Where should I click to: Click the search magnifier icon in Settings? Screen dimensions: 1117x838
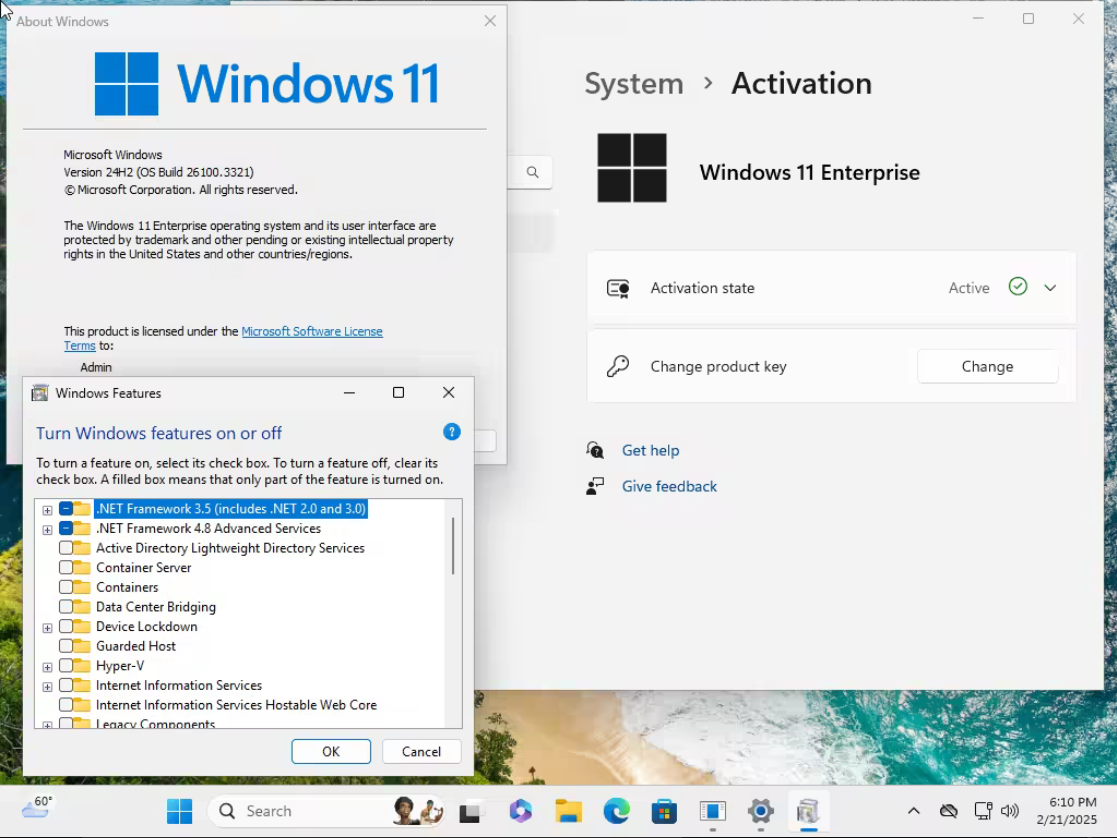pyautogui.click(x=532, y=172)
